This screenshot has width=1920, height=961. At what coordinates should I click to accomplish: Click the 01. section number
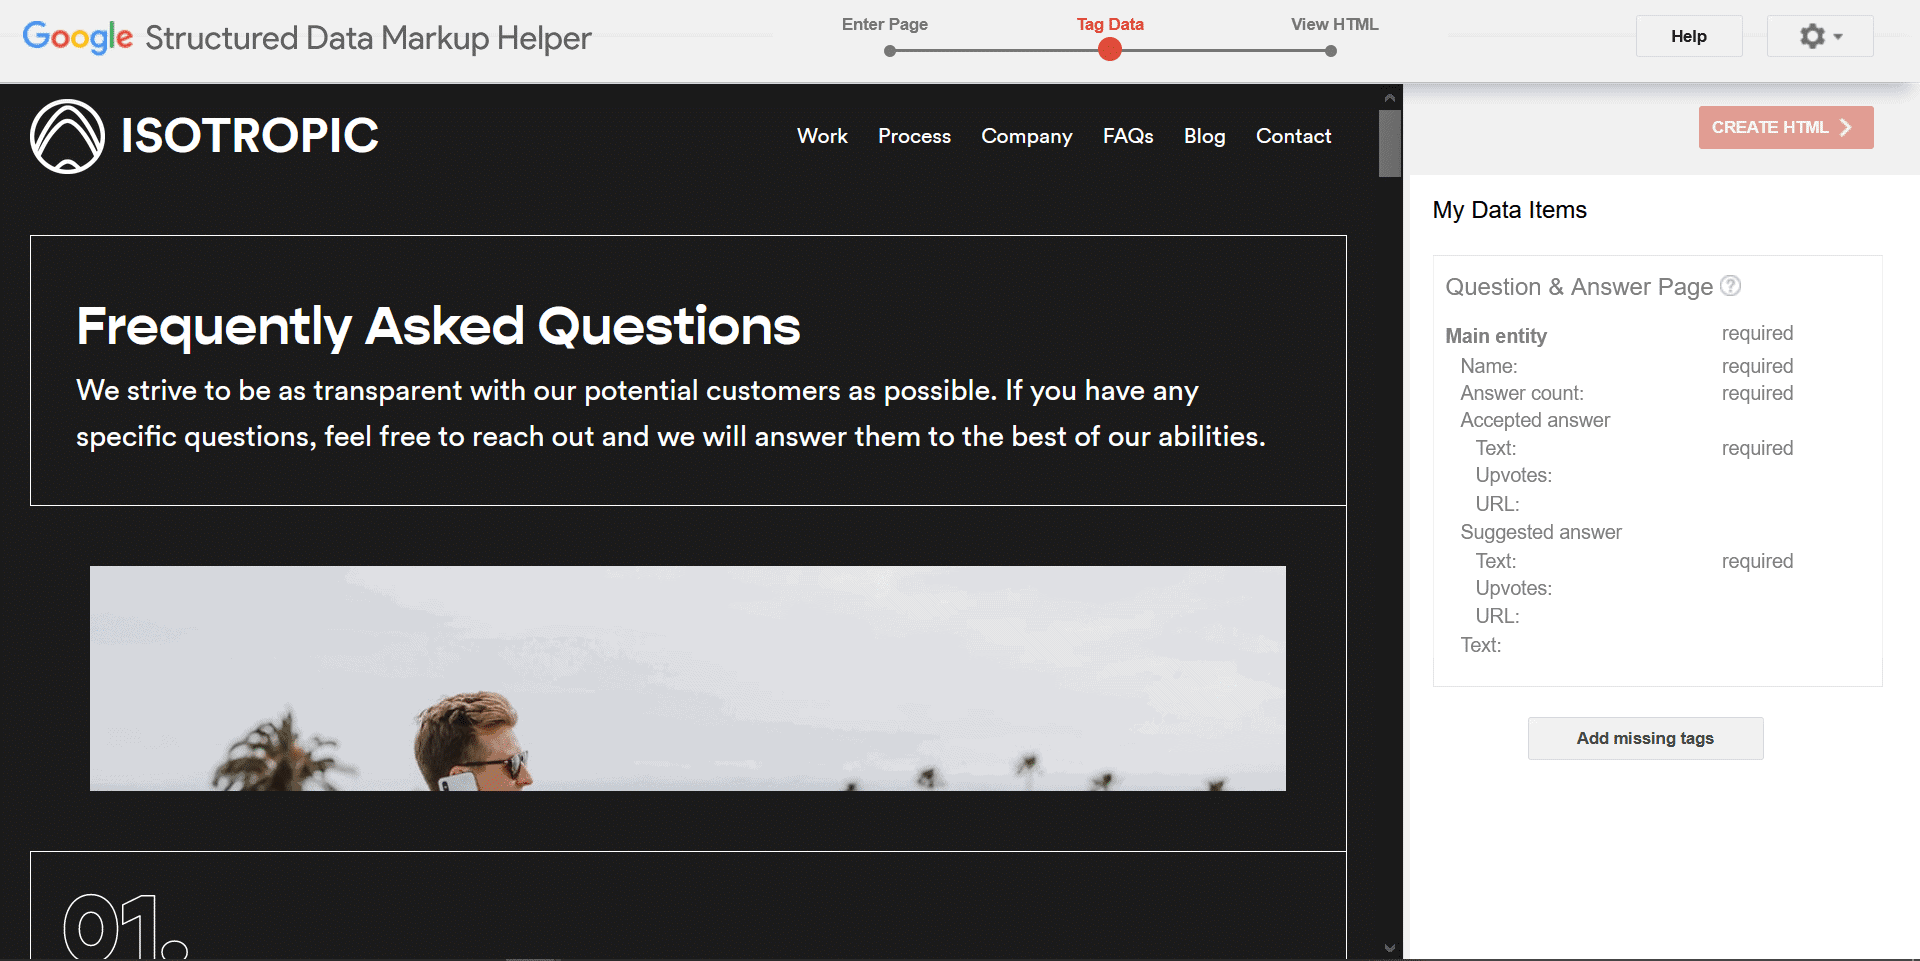(x=126, y=925)
